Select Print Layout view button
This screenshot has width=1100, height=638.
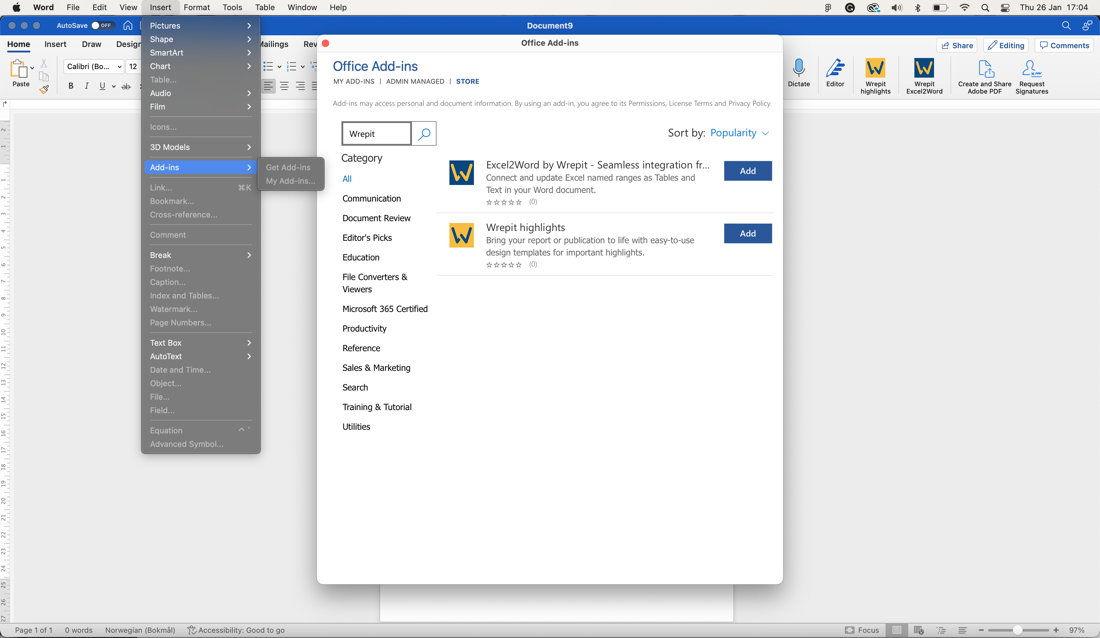click(896, 630)
